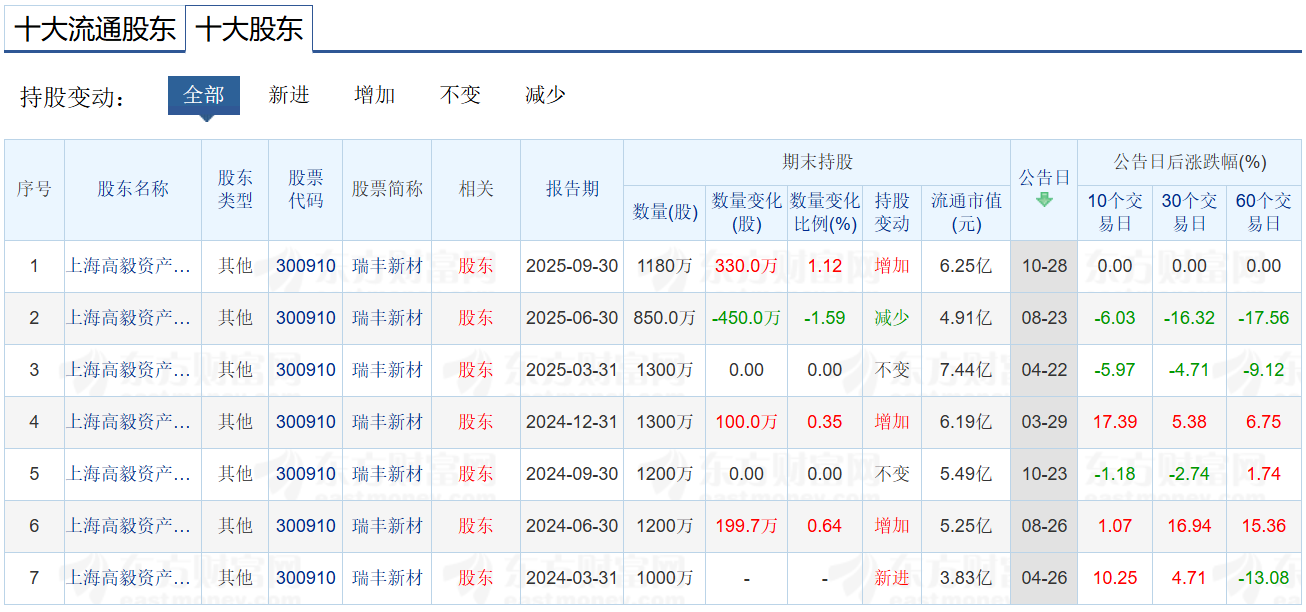This screenshot has width=1306, height=612.
Task: Click the 公告日 column header to sort
Action: point(1044,178)
